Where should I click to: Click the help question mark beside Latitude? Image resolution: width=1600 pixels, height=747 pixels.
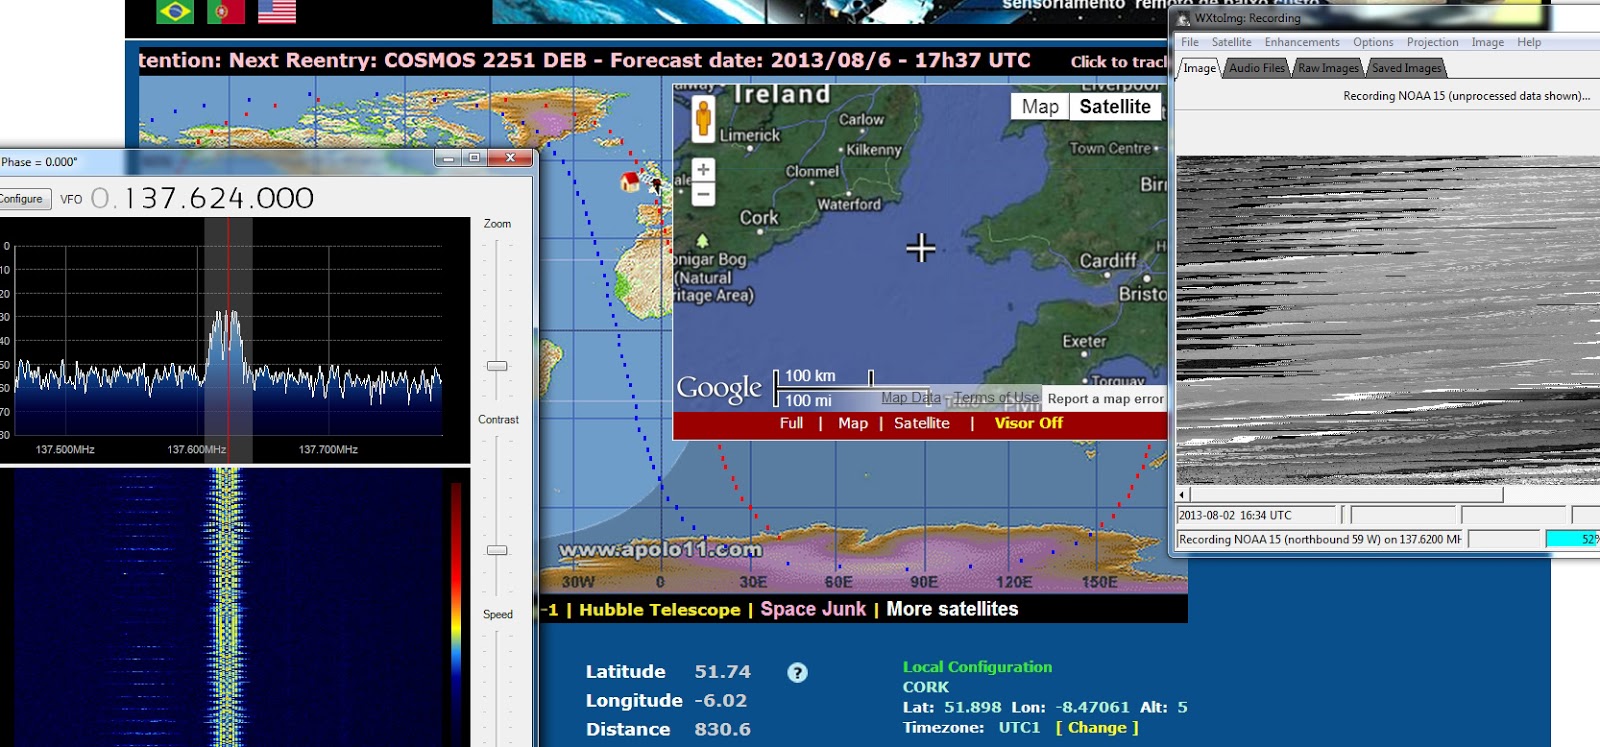[797, 673]
